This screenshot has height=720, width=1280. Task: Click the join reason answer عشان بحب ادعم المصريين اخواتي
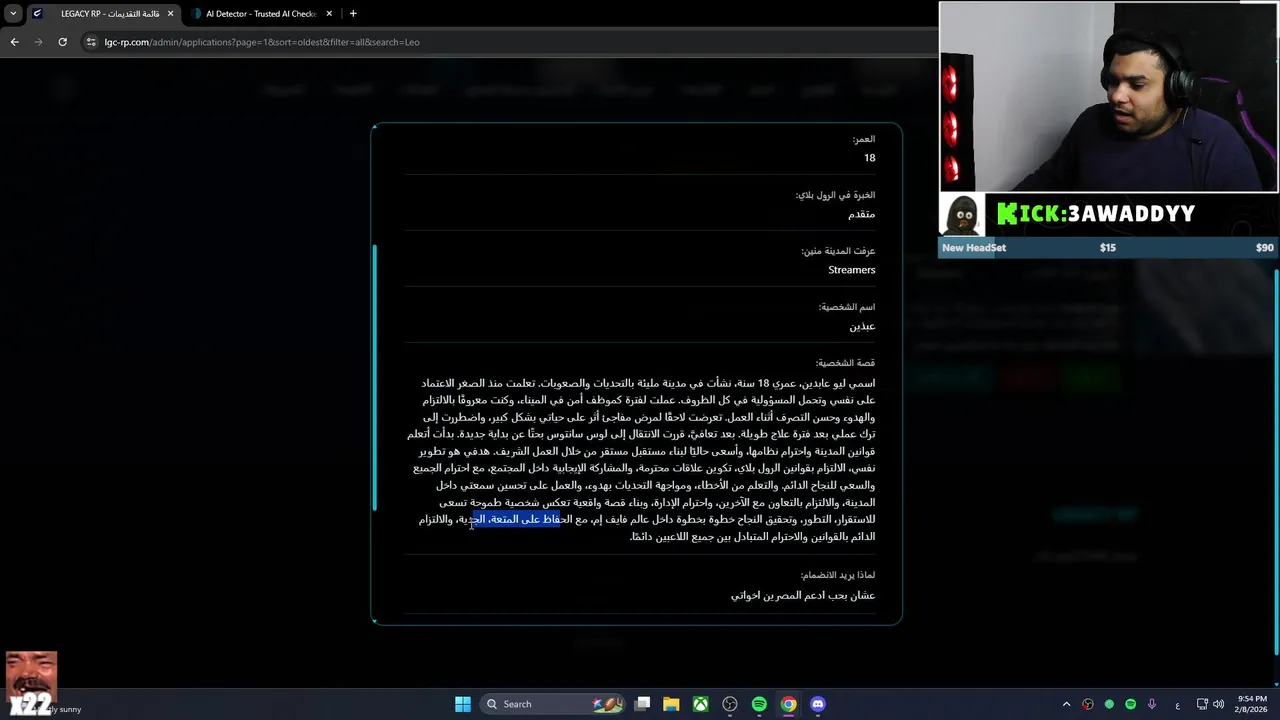803,595
